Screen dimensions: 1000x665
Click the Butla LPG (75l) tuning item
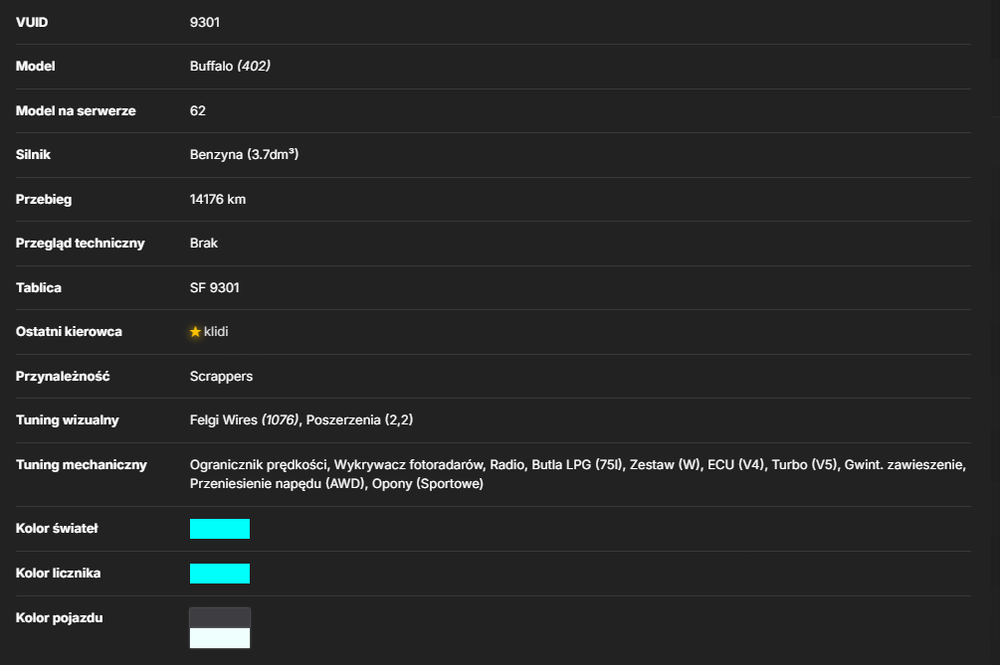pyautogui.click(x=577, y=465)
